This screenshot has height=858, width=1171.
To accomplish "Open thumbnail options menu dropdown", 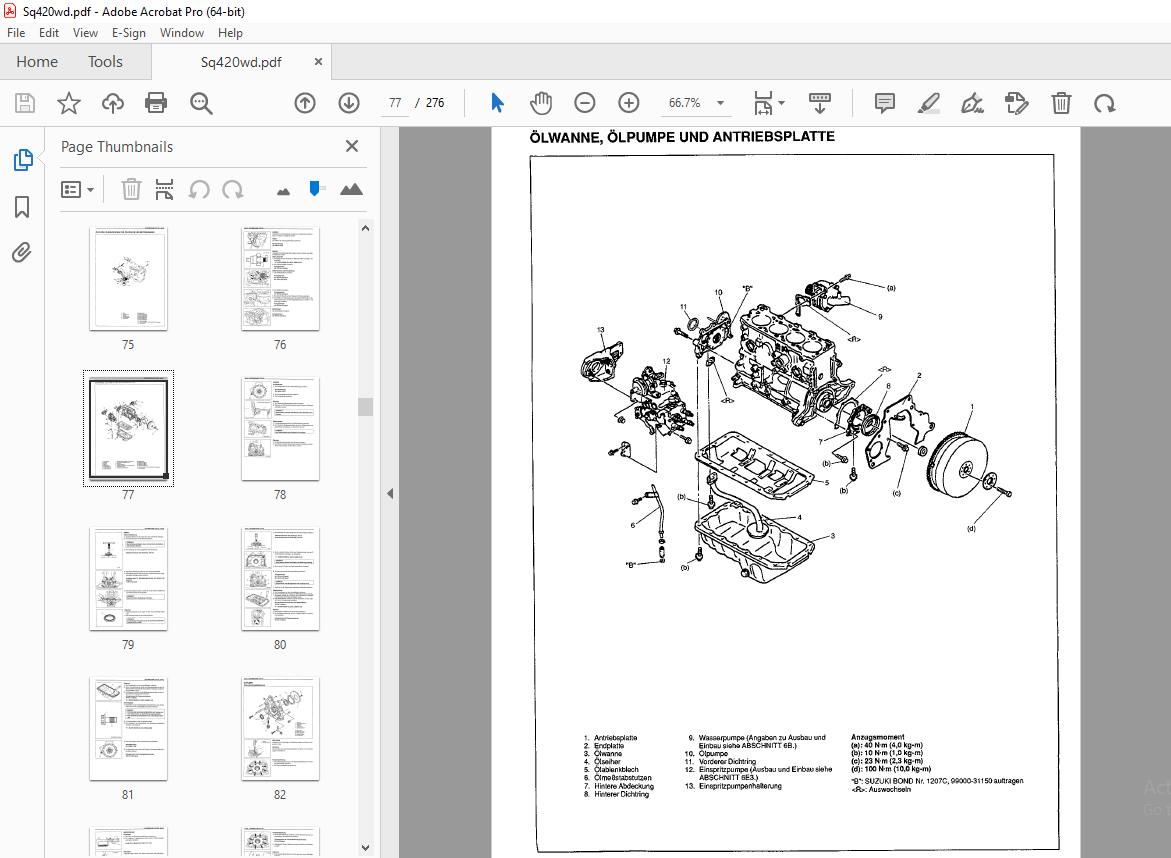I will tap(77, 190).
